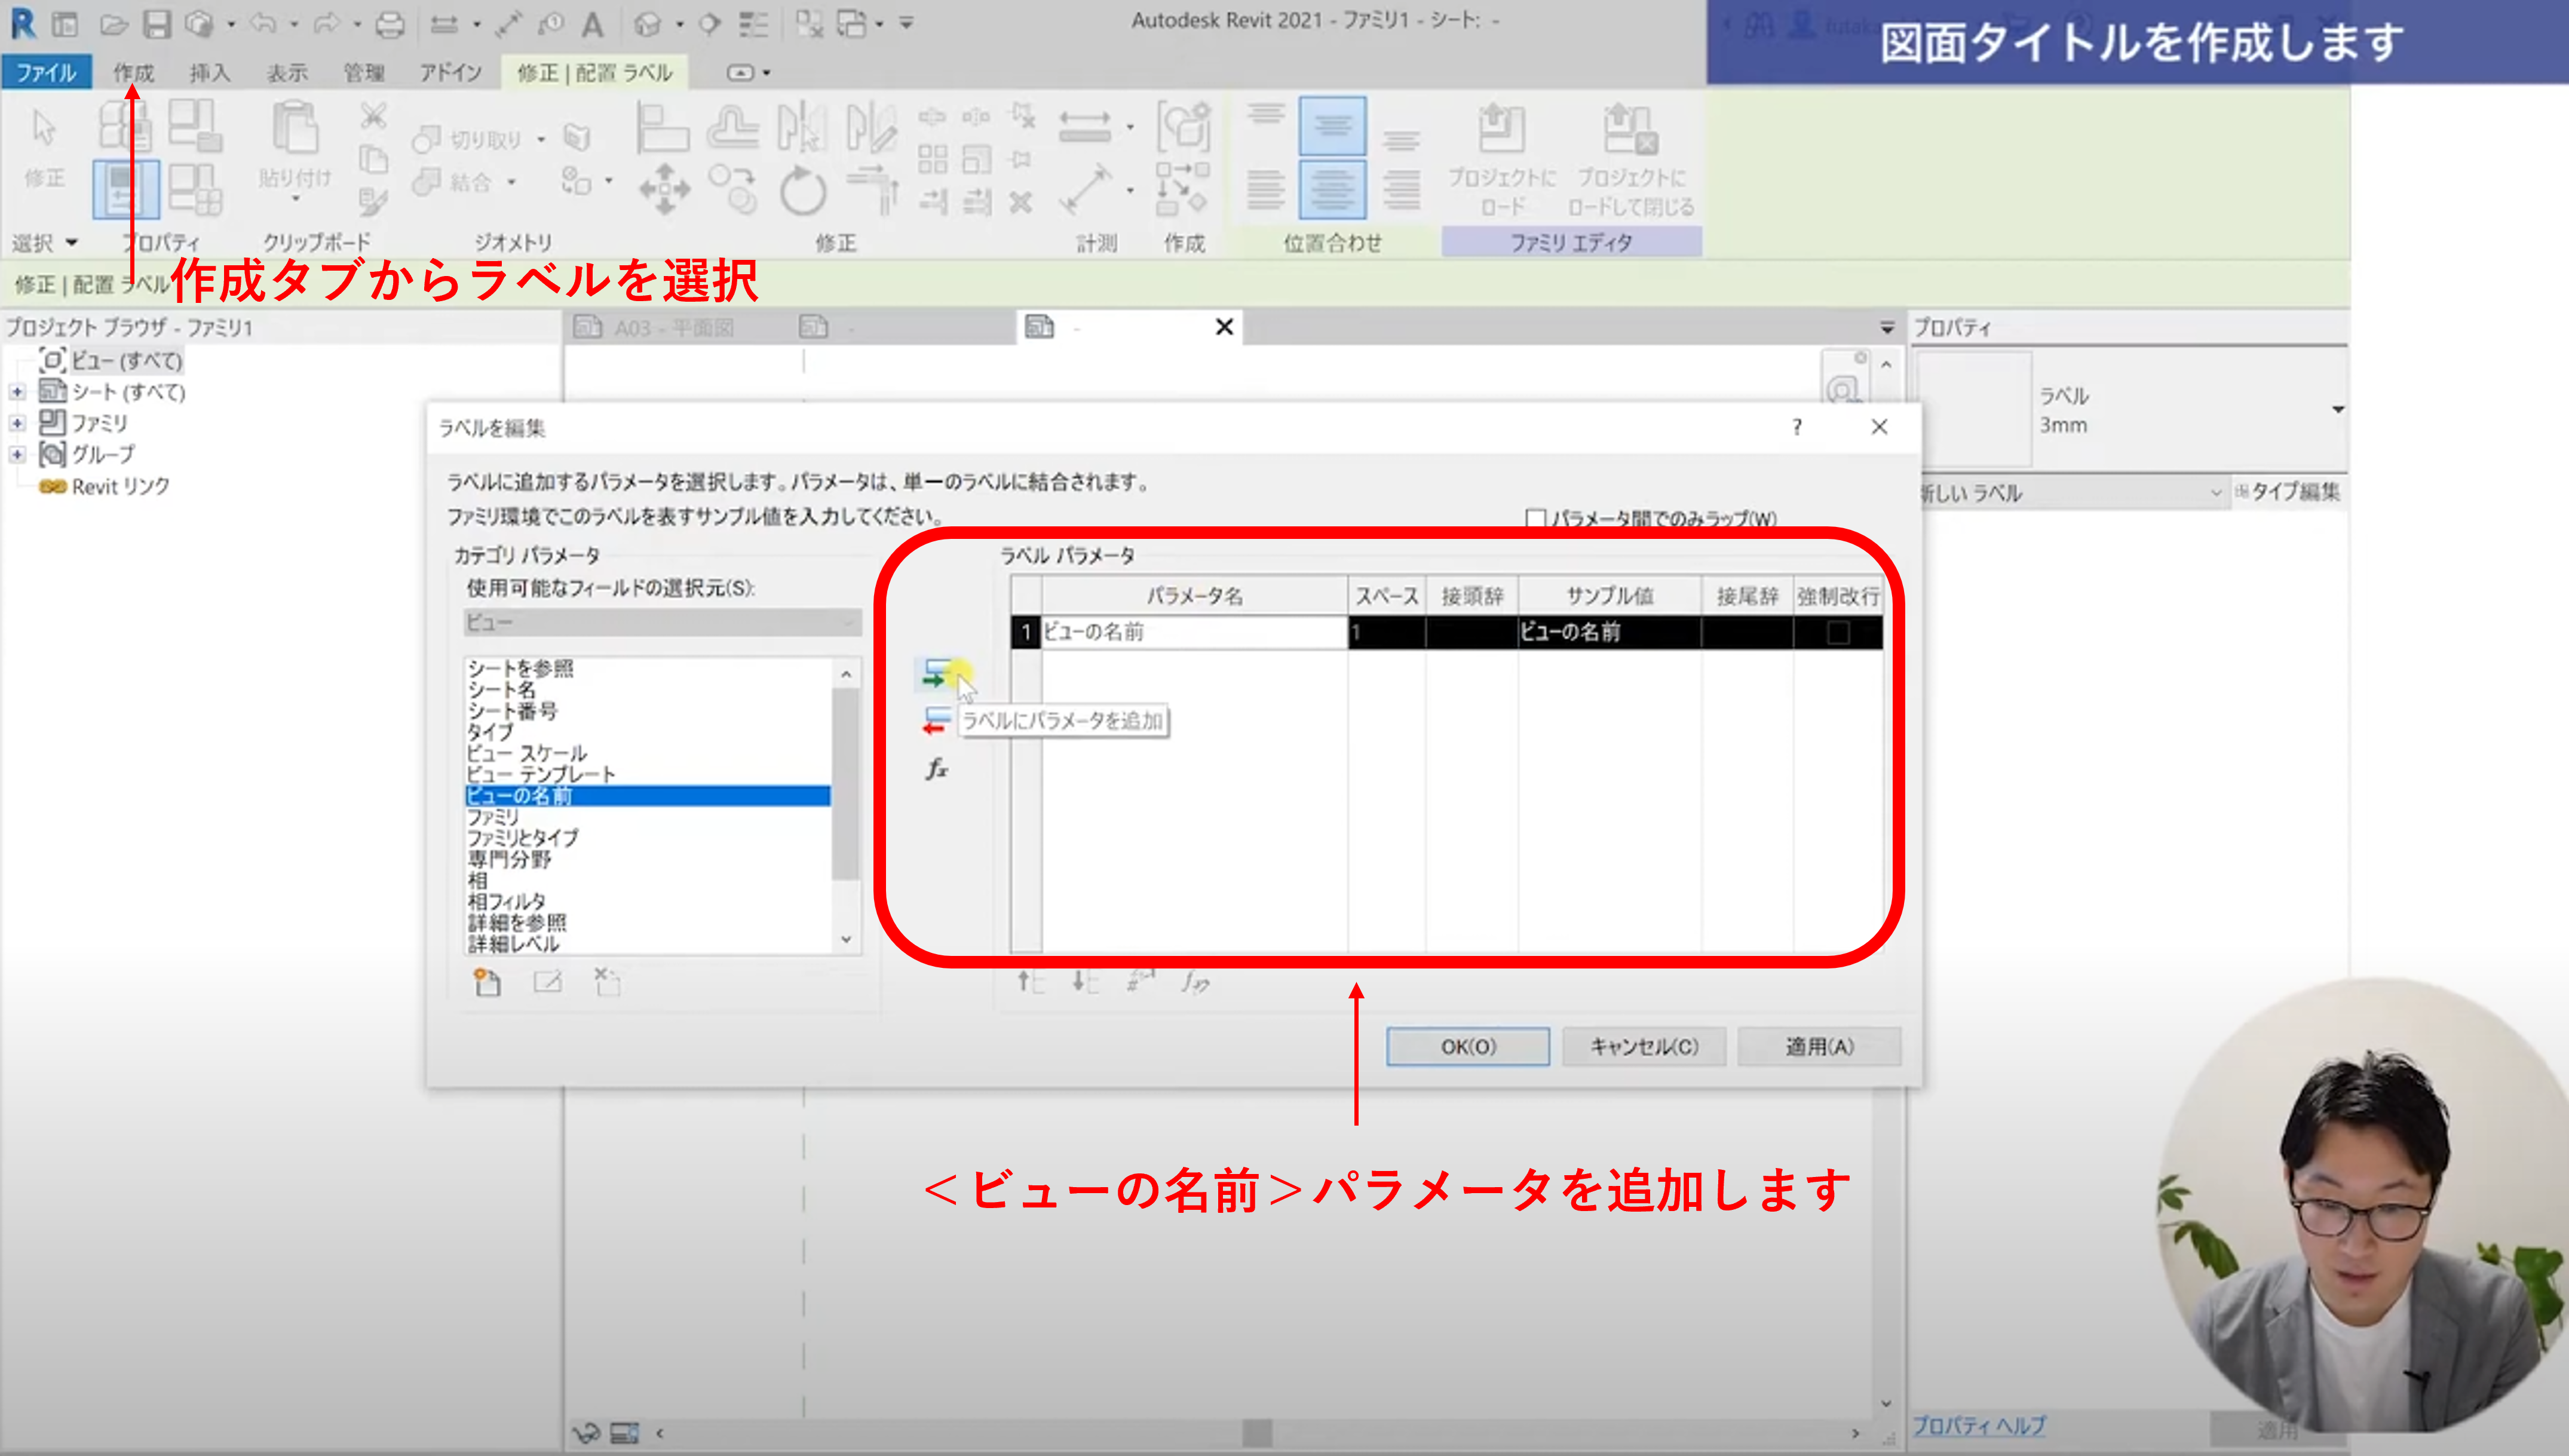Click the add parameter to label icon
Image resolution: width=2569 pixels, height=1456 pixels.
tap(936, 673)
